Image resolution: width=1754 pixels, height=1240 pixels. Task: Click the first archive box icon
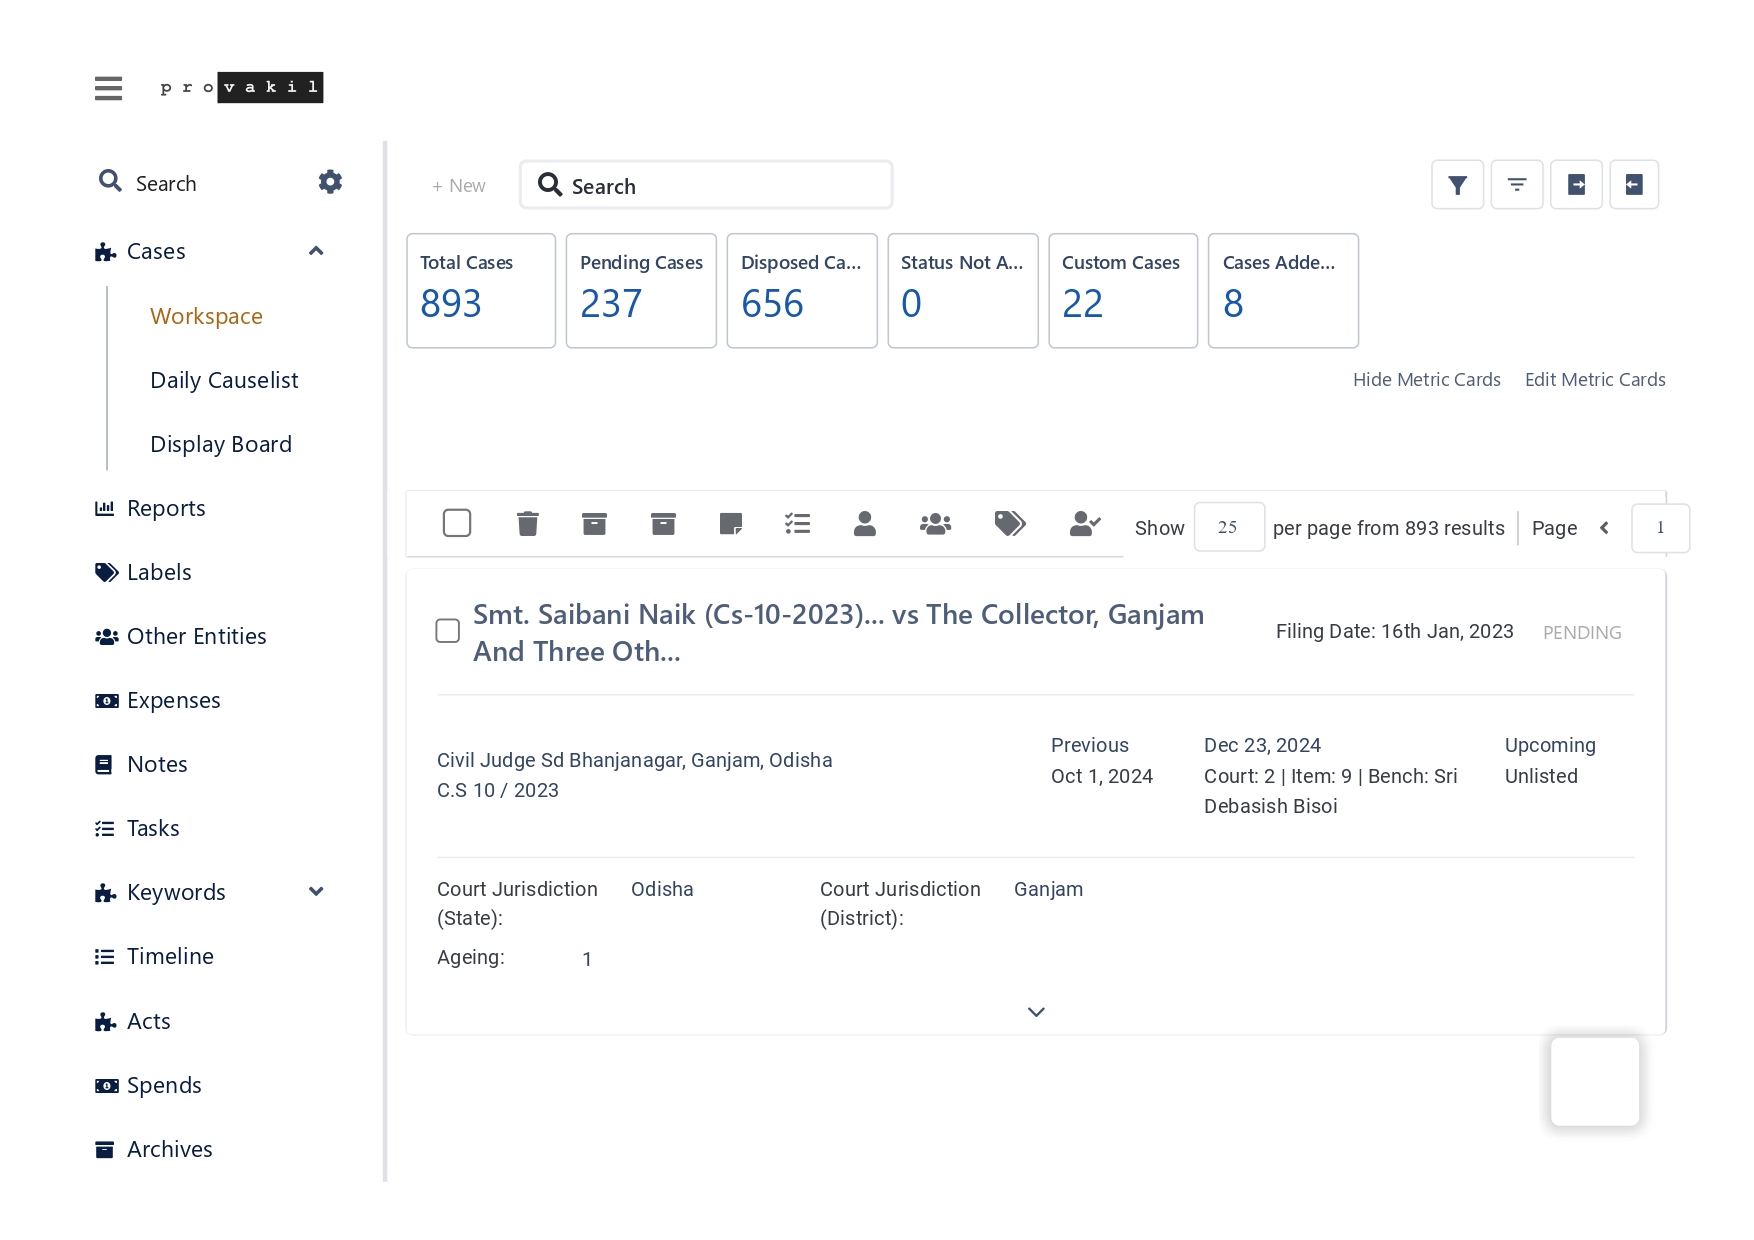(x=594, y=523)
